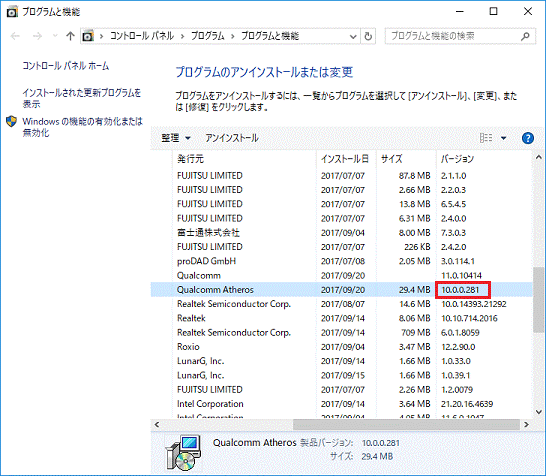Click the アンインストール toolbar button
Screen dimensions: 546x476
[232, 138]
